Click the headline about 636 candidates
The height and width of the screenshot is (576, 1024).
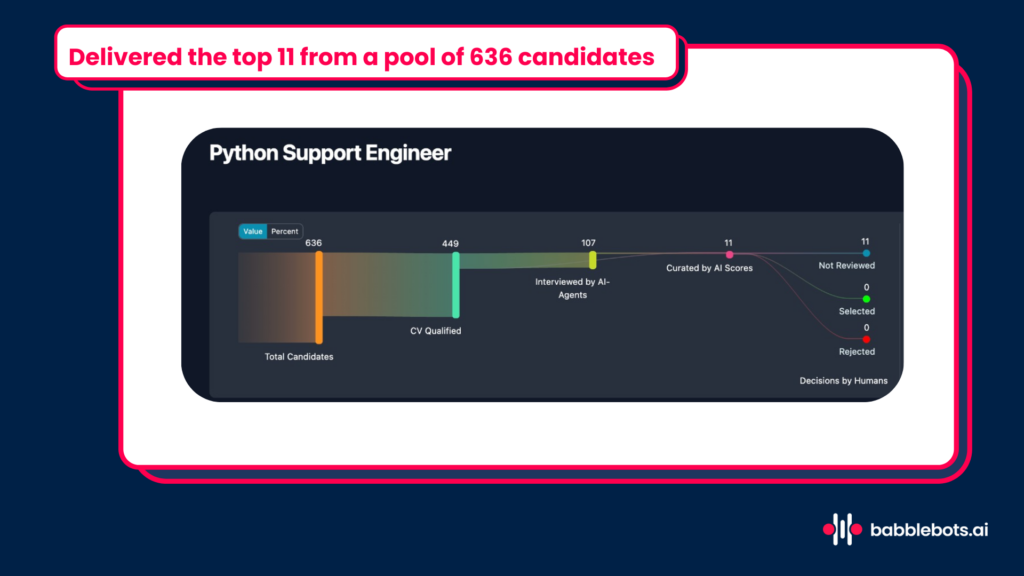click(361, 57)
